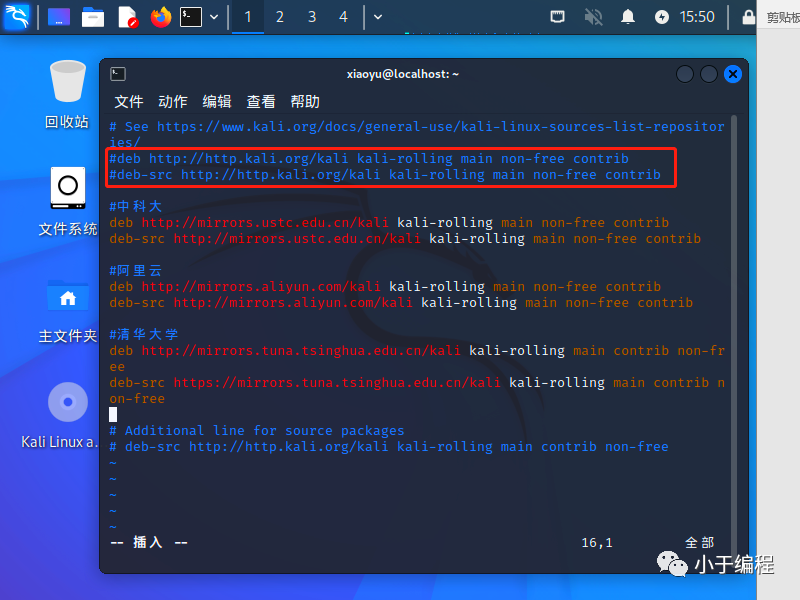Toggle the screen lock icon

[x=747, y=17]
